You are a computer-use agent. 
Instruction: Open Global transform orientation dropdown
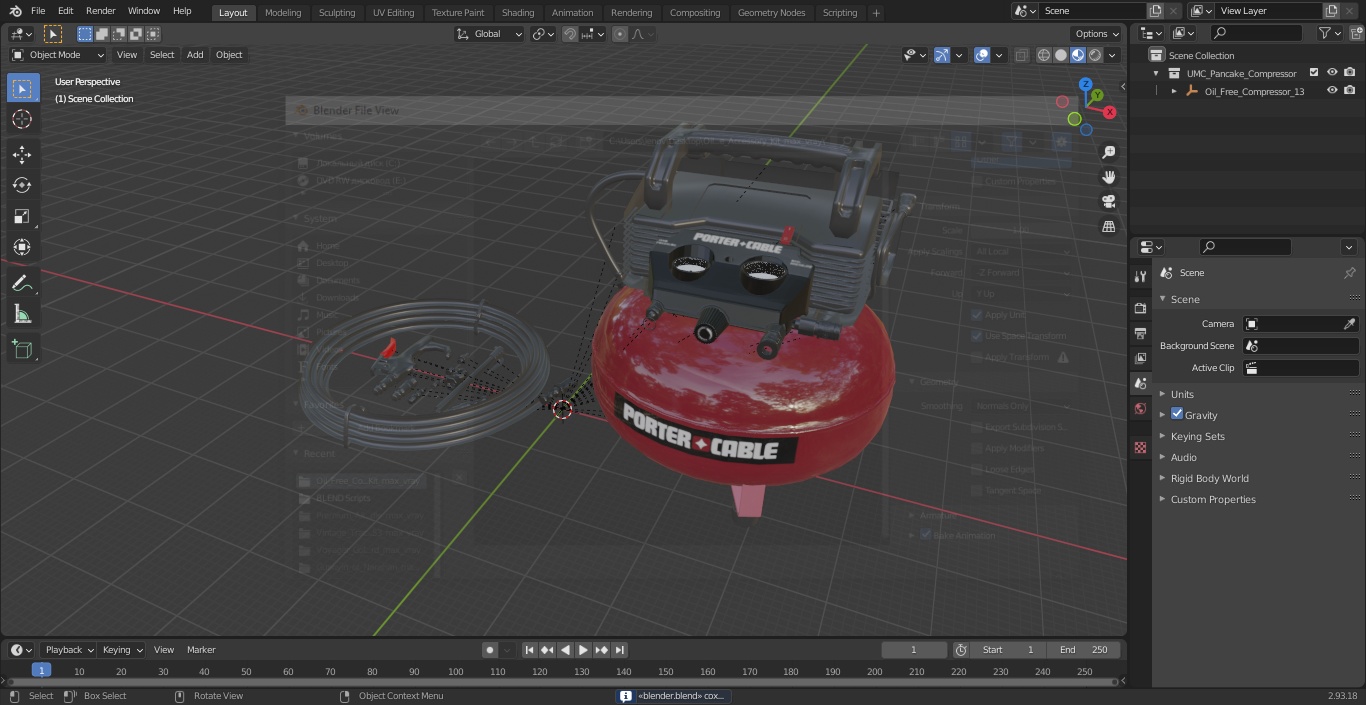point(489,34)
